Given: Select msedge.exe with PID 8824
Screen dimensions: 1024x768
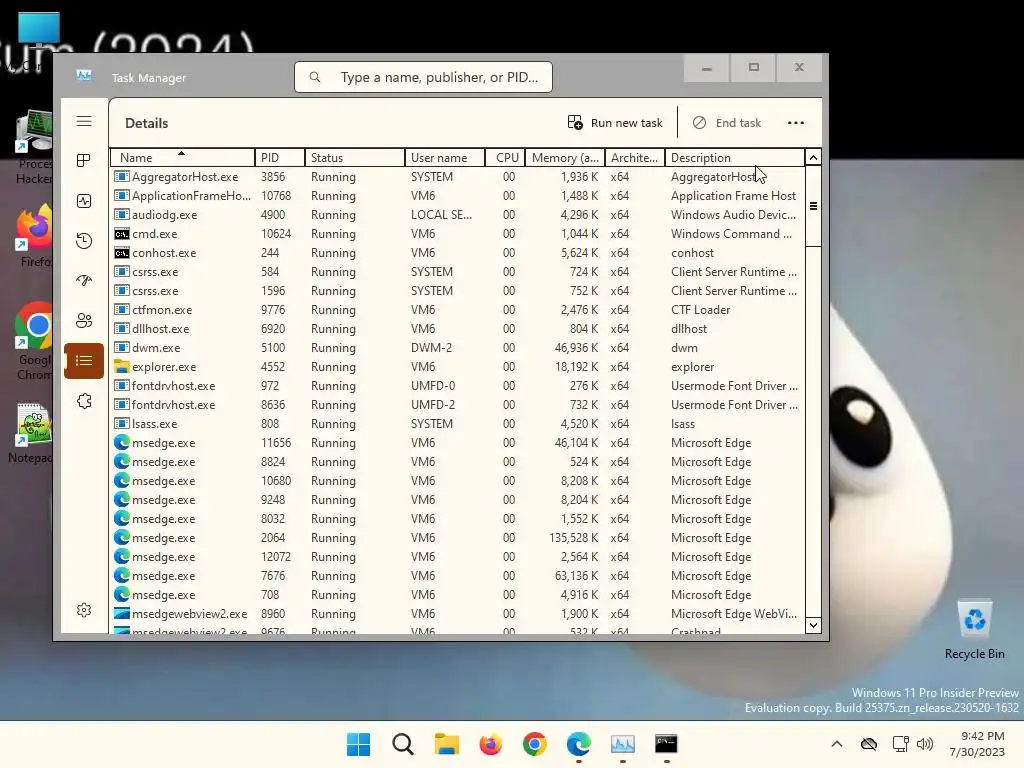Looking at the screenshot, I should 457,462.
